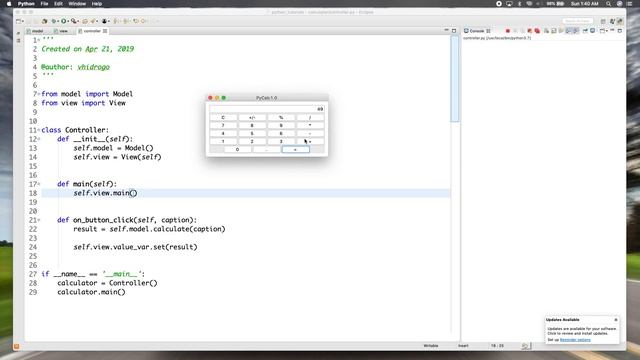
Task: Maximize the Console view
Action: tap(620, 31)
